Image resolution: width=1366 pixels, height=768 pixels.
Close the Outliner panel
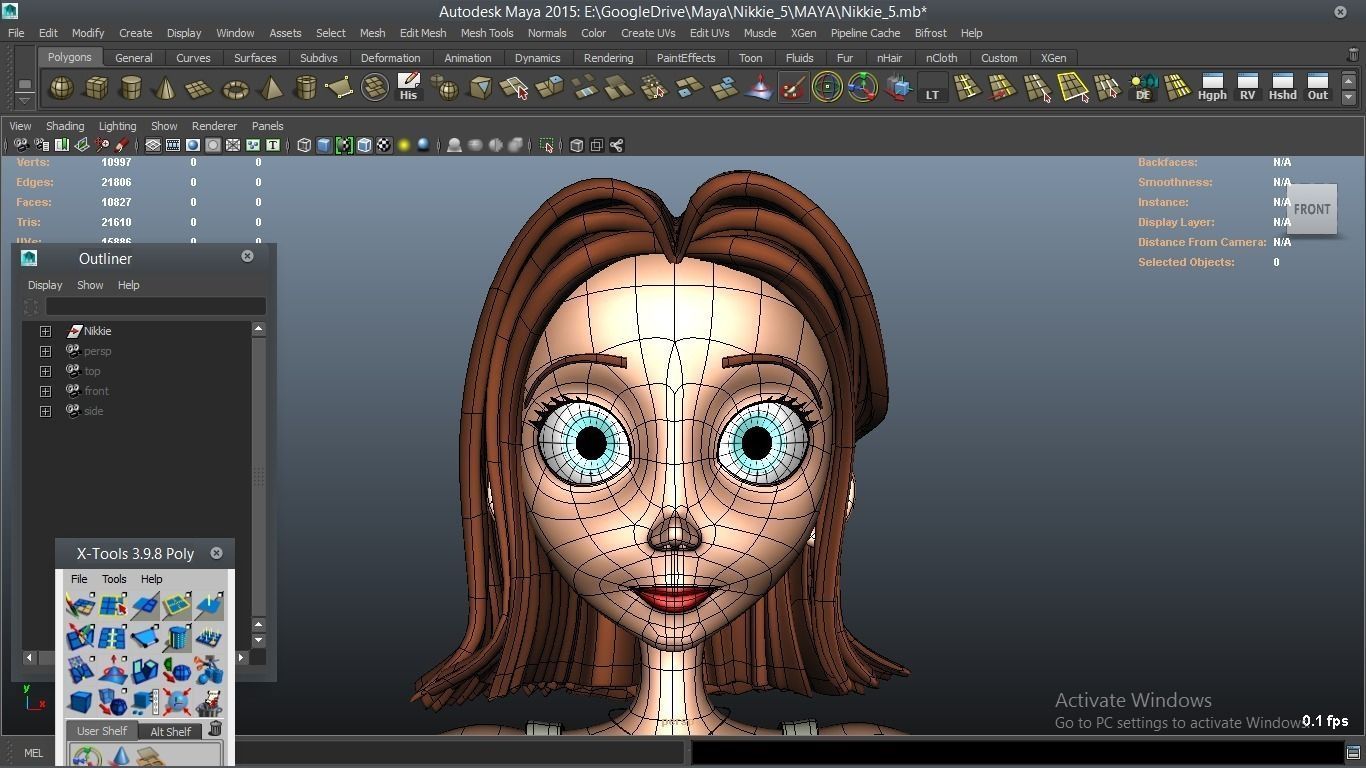(247, 256)
